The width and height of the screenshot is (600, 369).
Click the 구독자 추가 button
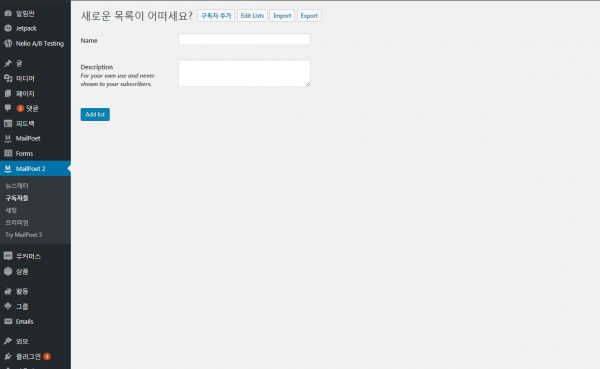pos(216,16)
